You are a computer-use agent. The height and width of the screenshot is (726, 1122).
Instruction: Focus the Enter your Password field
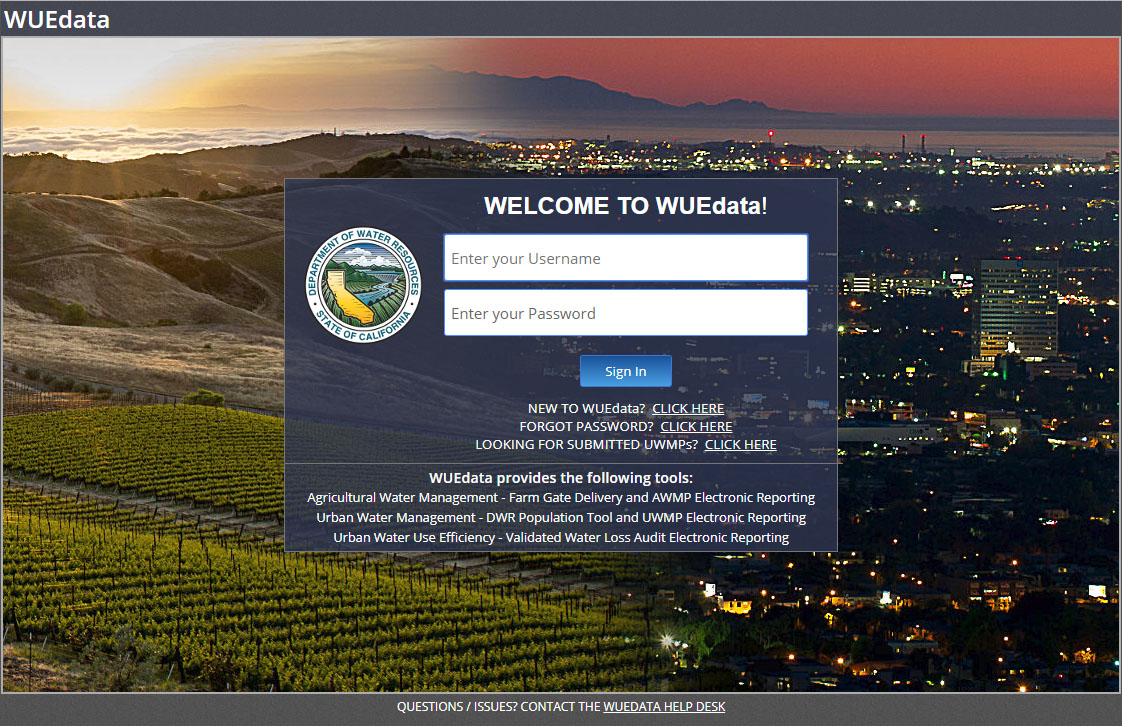click(625, 313)
